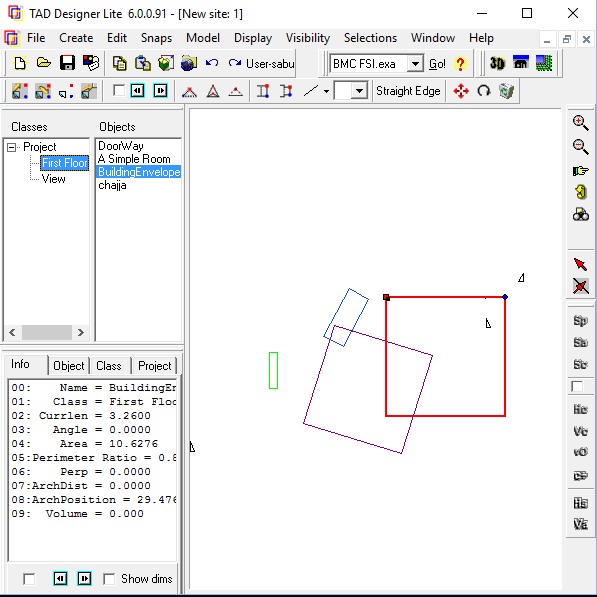The image size is (597, 597).
Task: Select the Move arrows tool
Action: click(x=461, y=91)
